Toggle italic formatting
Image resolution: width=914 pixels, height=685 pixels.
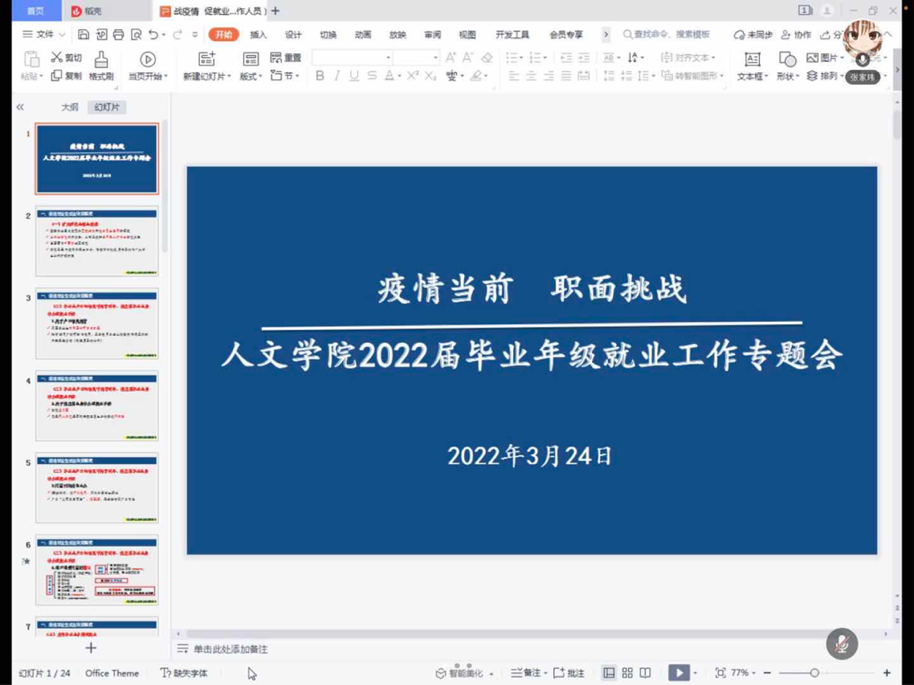[x=336, y=76]
